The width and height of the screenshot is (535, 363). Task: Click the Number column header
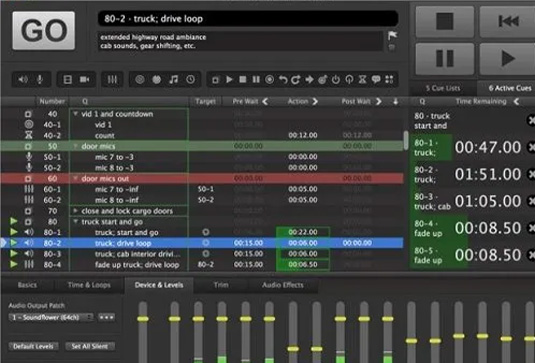coord(52,101)
